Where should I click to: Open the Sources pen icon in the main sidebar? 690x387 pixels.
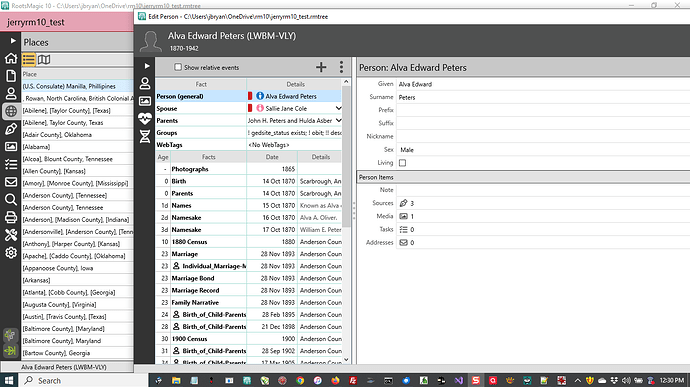pos(11,129)
